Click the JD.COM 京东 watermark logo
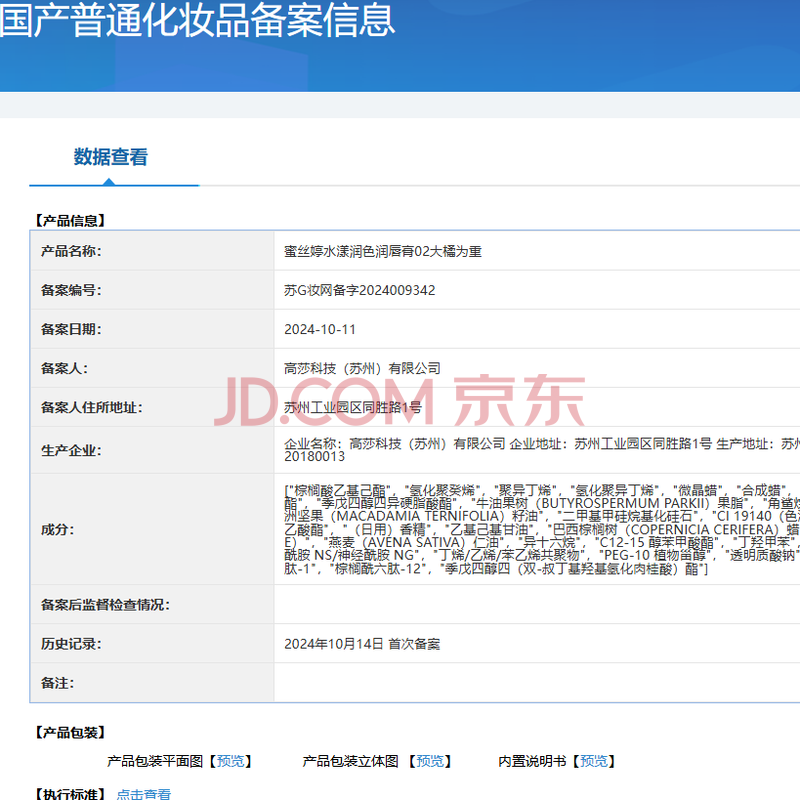 coord(400,400)
